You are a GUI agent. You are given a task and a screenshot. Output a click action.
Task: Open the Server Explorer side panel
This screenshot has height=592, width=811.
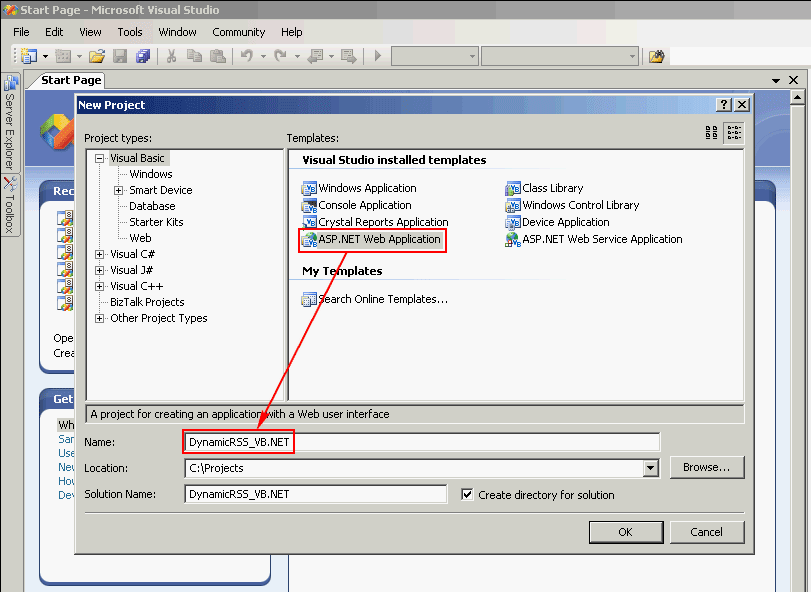pos(10,123)
